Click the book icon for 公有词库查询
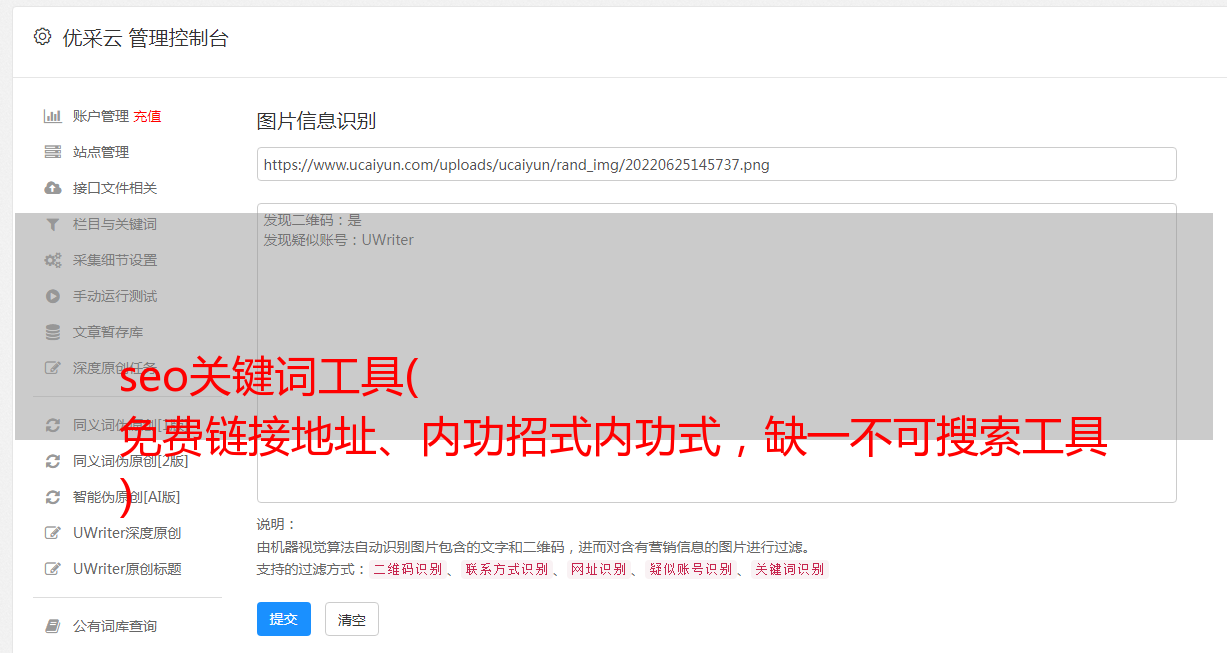This screenshot has width=1227, height=653. click(53, 626)
